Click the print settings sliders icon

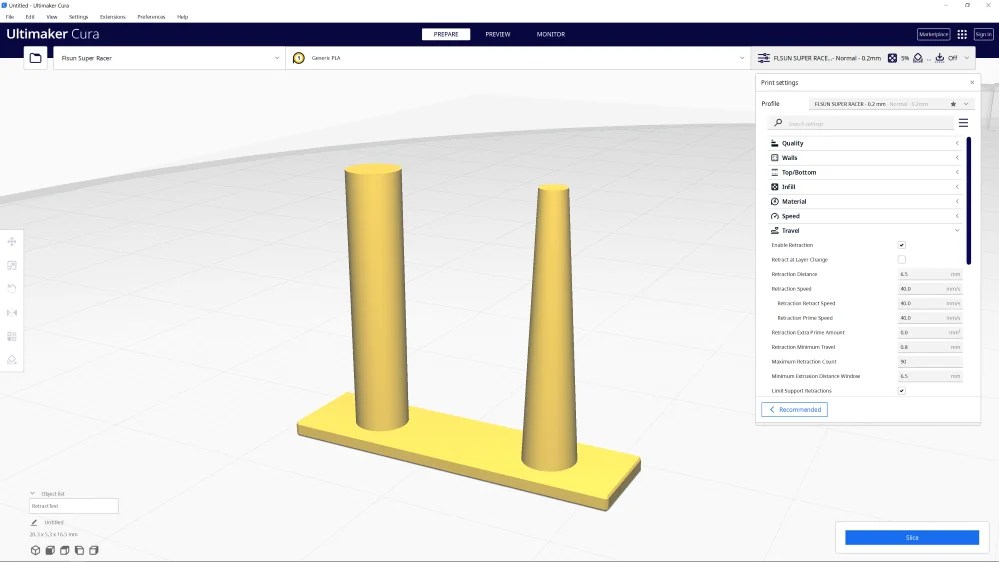[x=763, y=58]
